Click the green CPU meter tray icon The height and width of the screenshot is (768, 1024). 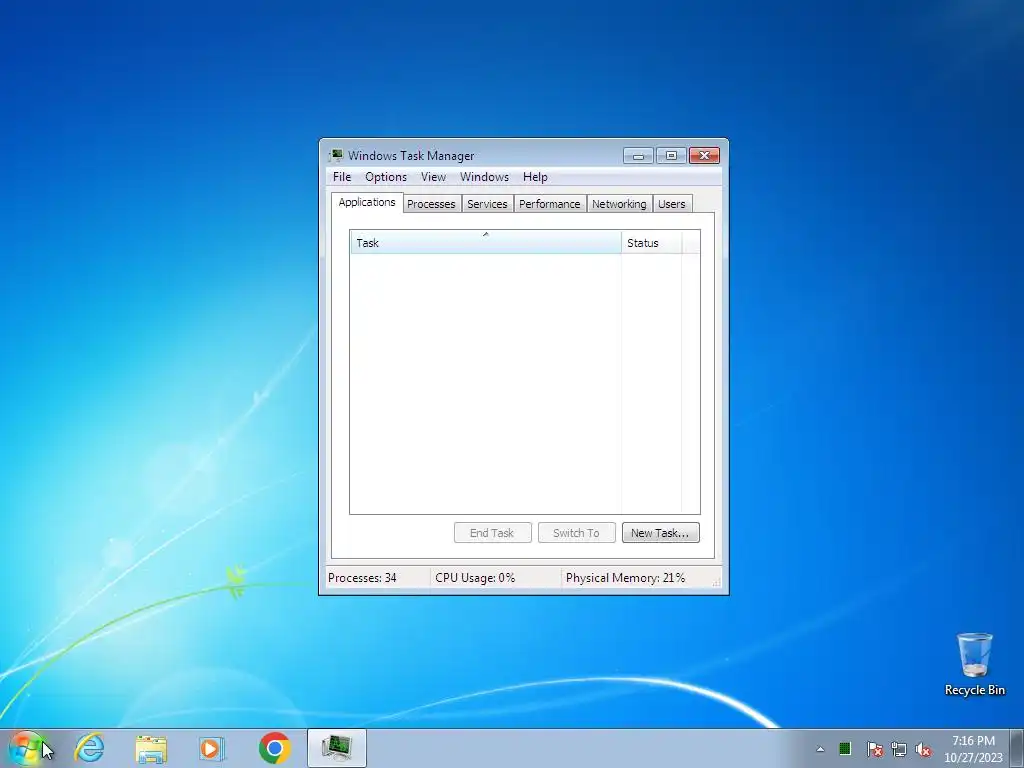pos(845,748)
